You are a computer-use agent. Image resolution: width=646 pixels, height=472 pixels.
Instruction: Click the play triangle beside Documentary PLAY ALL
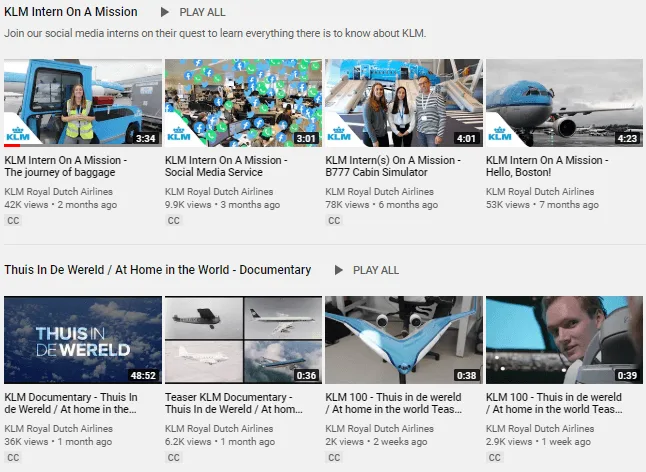point(339,270)
